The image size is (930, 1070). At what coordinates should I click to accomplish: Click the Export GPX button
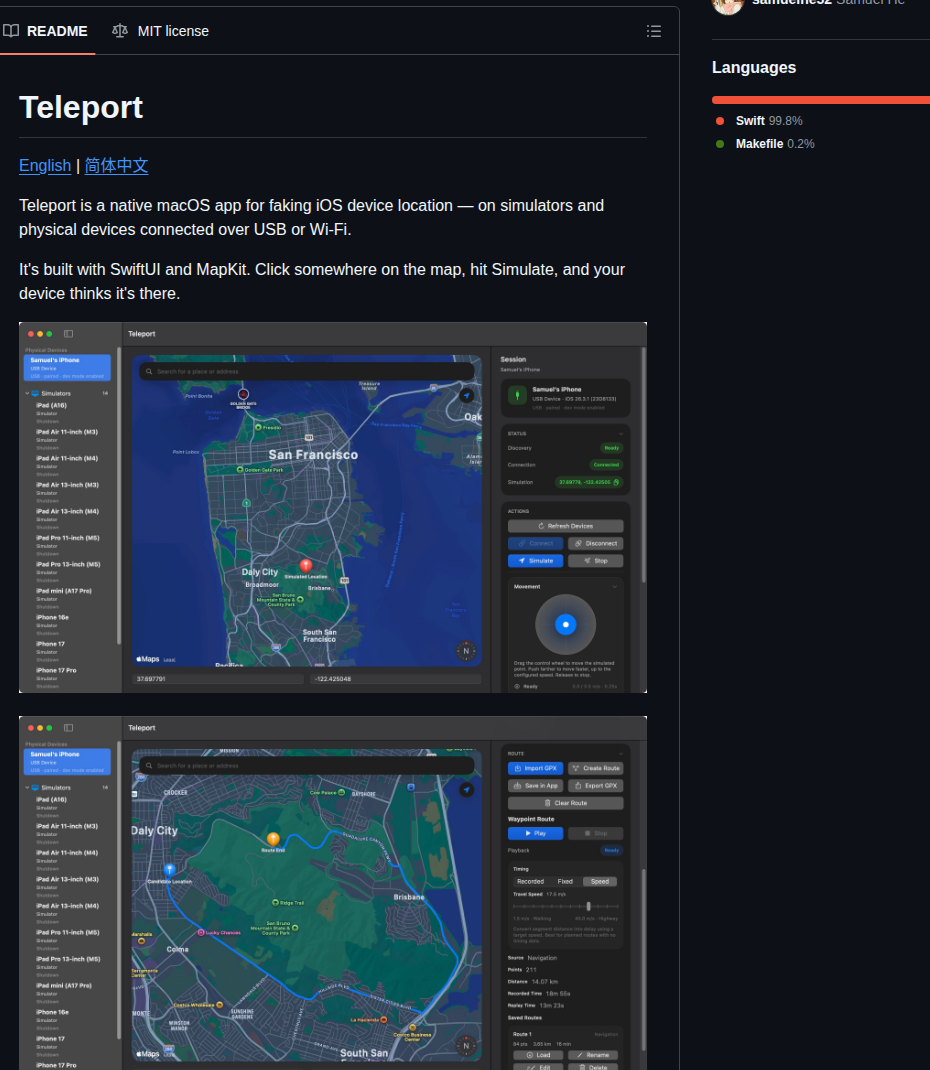point(596,786)
